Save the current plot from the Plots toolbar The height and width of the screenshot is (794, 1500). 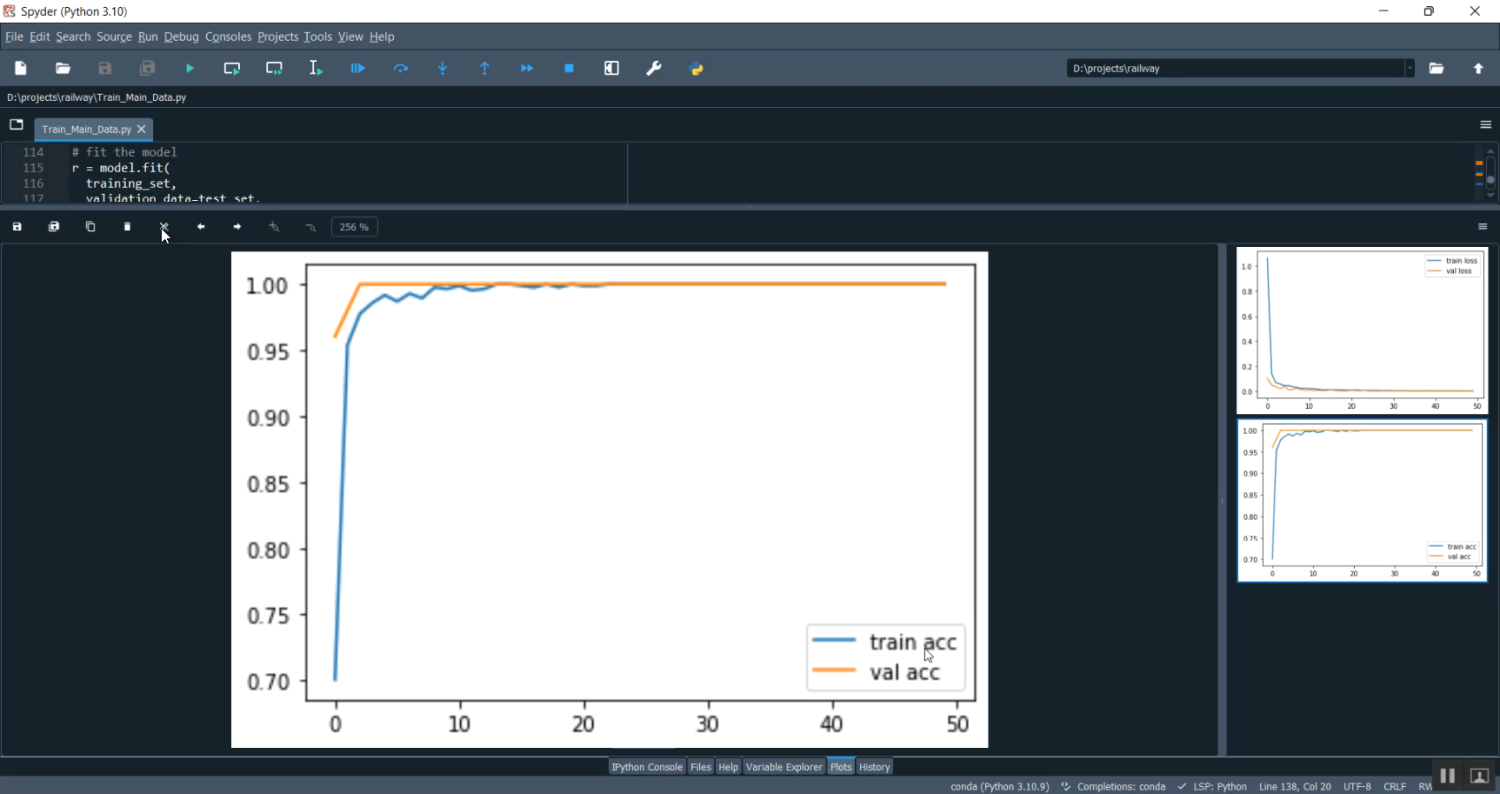point(16,226)
